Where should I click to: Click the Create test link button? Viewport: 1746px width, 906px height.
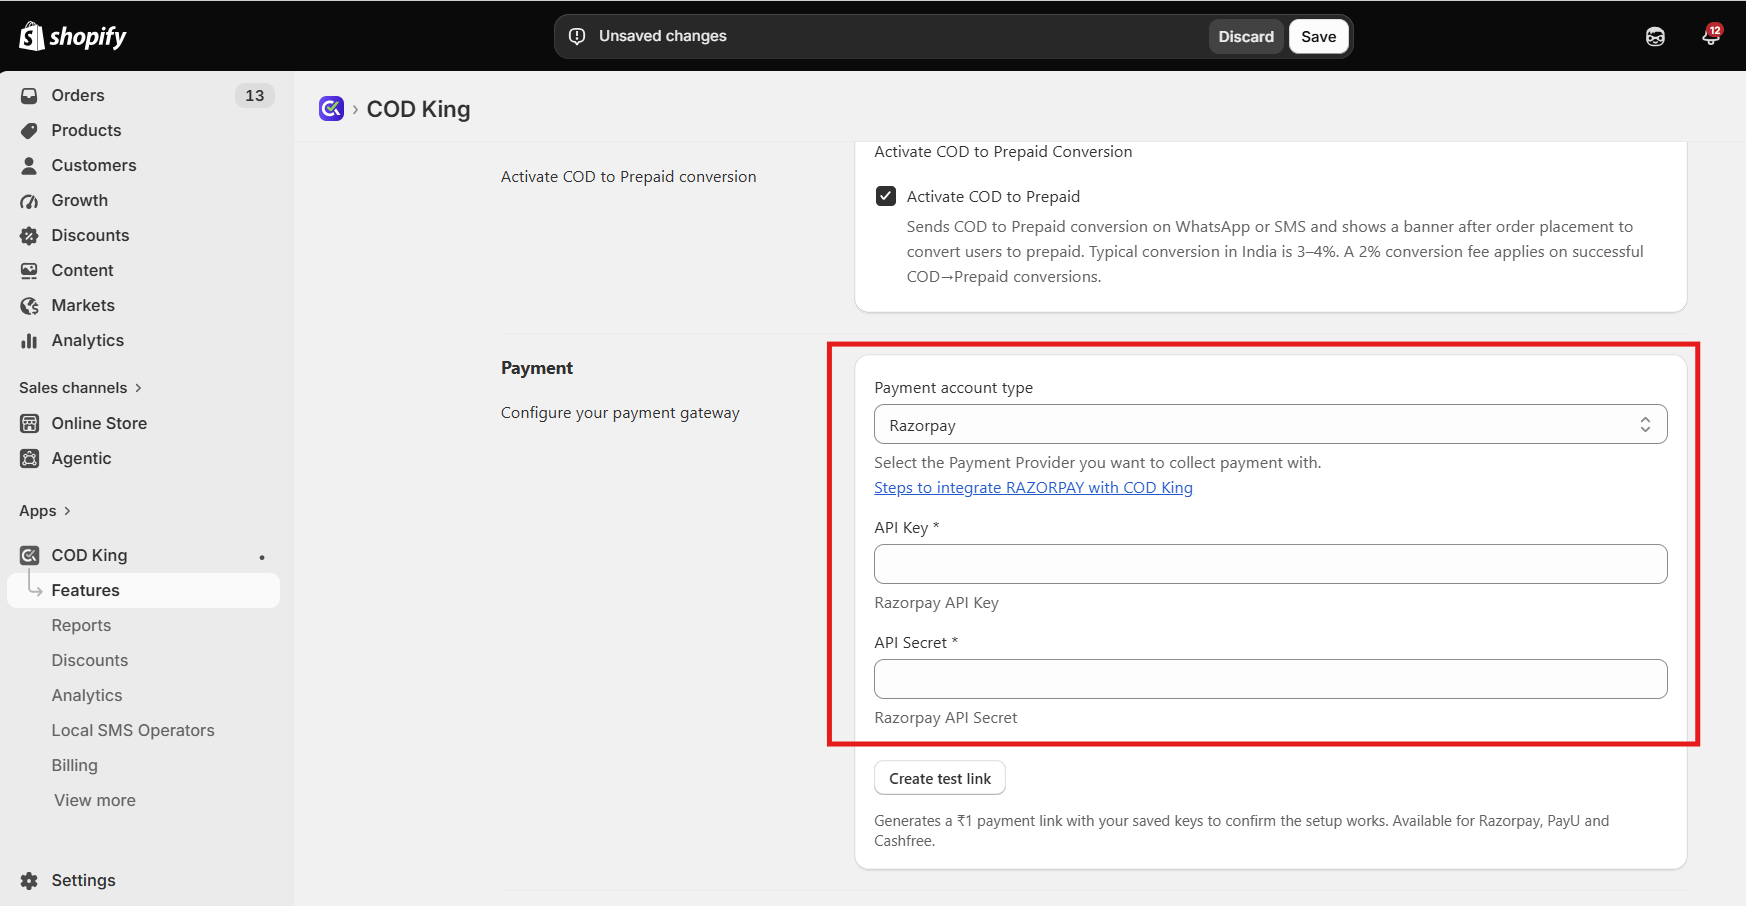(940, 778)
